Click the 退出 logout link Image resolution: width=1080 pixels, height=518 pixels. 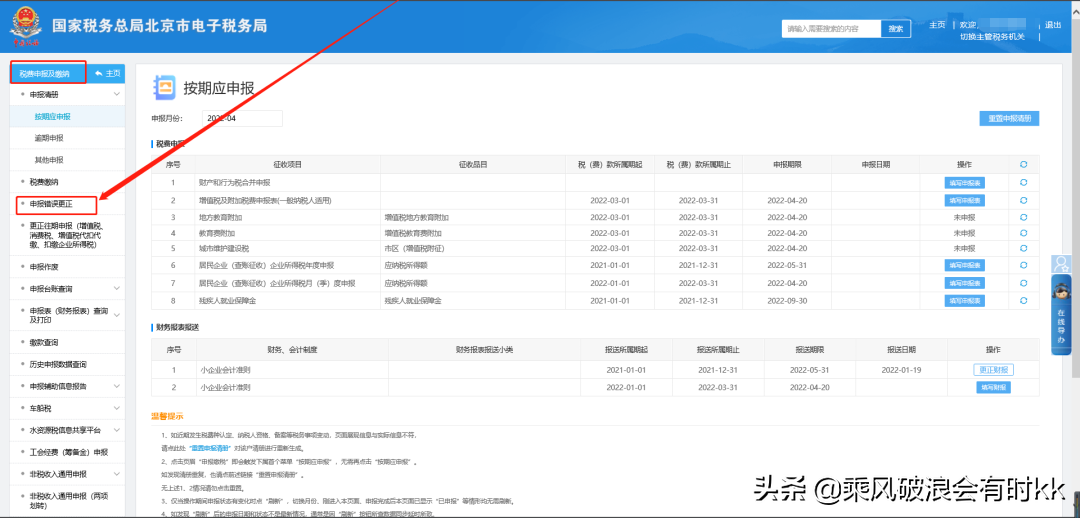coord(1053,25)
